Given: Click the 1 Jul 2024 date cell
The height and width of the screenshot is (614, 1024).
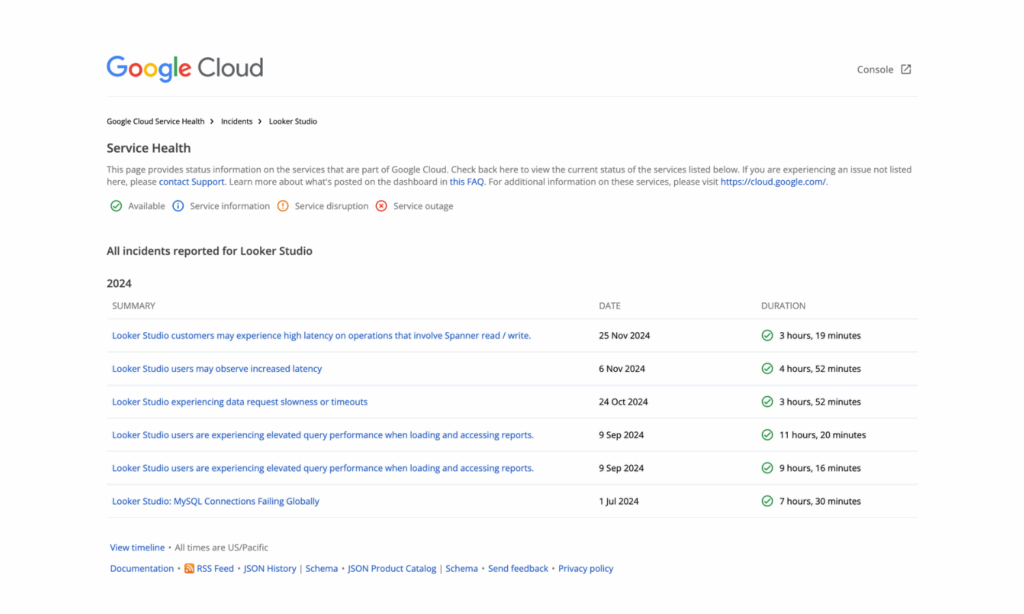Looking at the screenshot, I should point(618,501).
